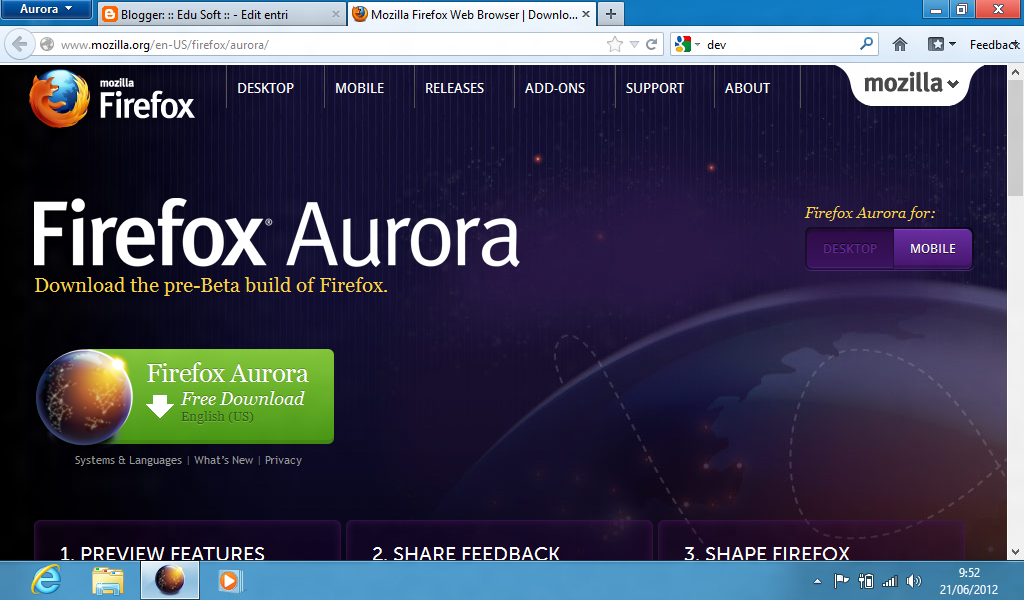Launch Internet Explorer from the taskbar
Screen dimensions: 1024x600
(46, 580)
